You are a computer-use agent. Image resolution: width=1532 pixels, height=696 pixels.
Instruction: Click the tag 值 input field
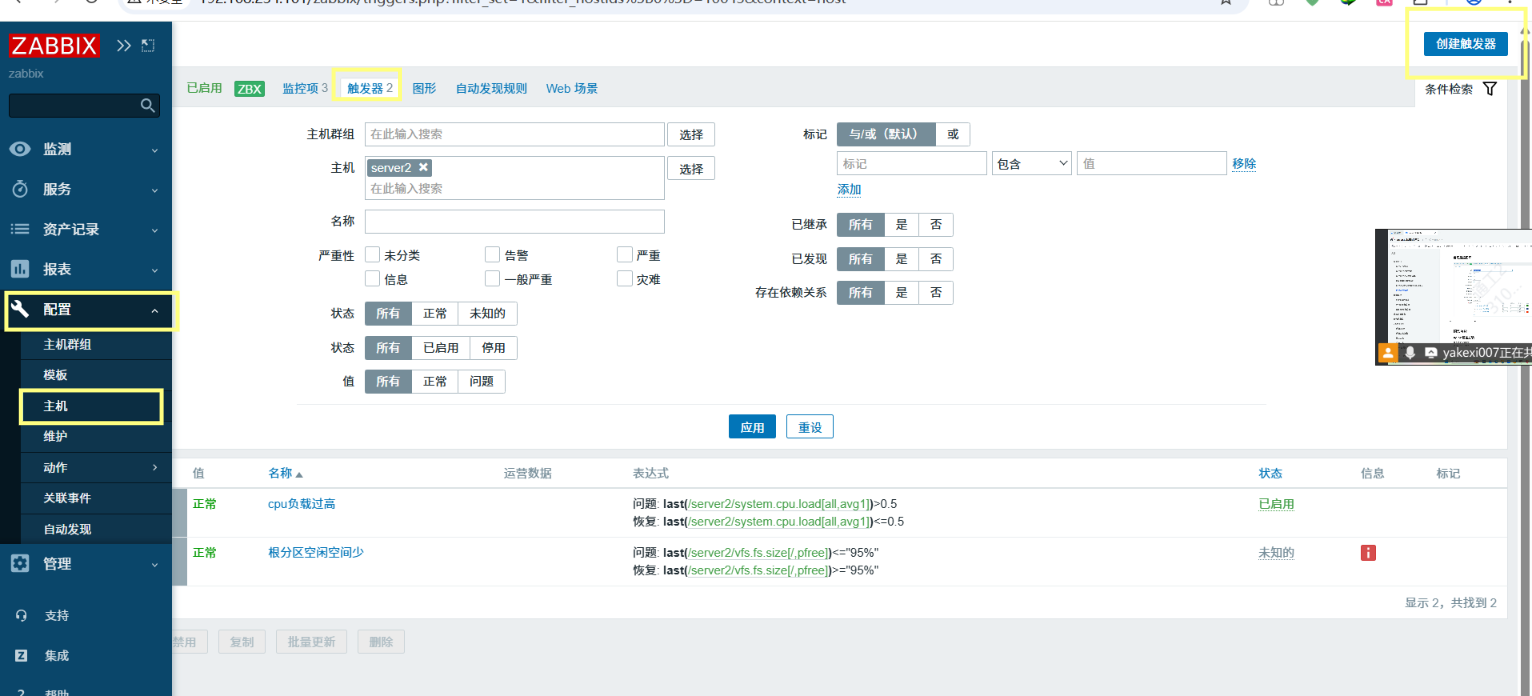pyautogui.click(x=1152, y=164)
